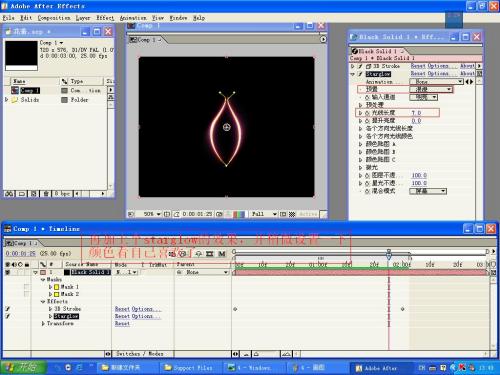Image resolution: width=500 pixels, height=375 pixels.
Task: Open the Animation presets None dropdown
Action: point(436,82)
